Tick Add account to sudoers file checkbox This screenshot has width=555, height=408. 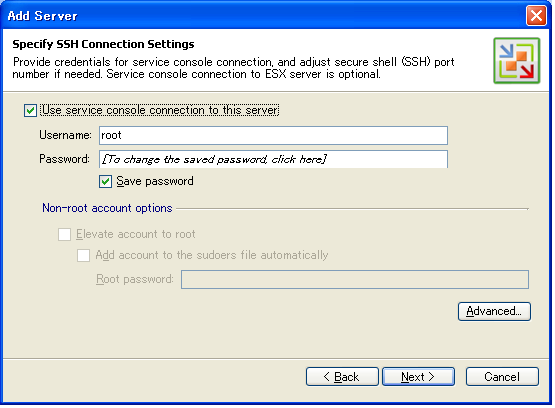[84, 255]
